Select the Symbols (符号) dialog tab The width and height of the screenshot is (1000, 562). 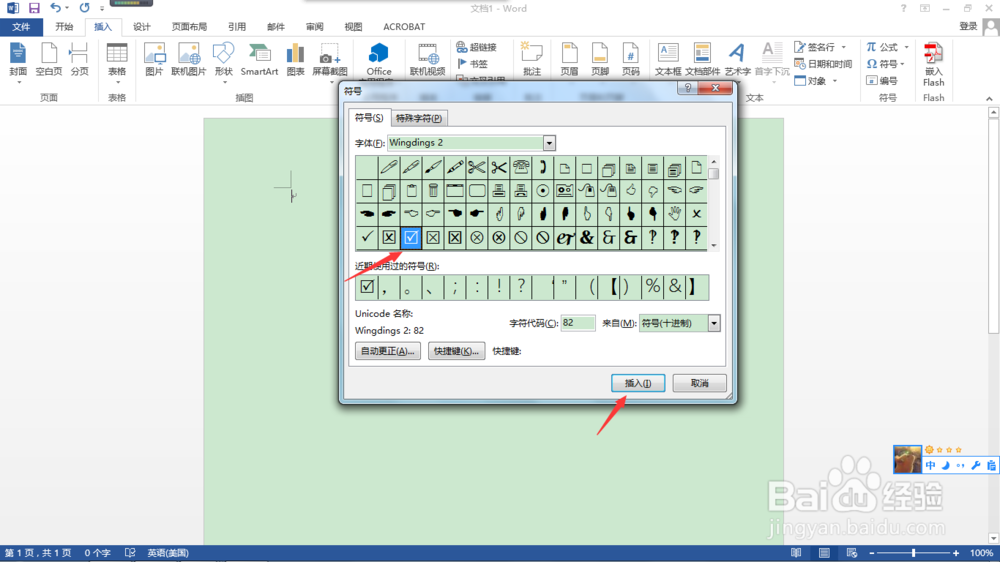coord(369,117)
